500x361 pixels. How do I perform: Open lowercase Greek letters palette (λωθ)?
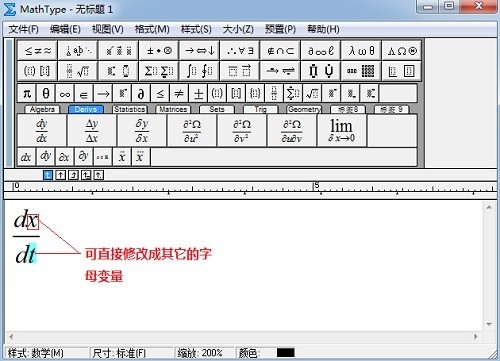[361, 51]
